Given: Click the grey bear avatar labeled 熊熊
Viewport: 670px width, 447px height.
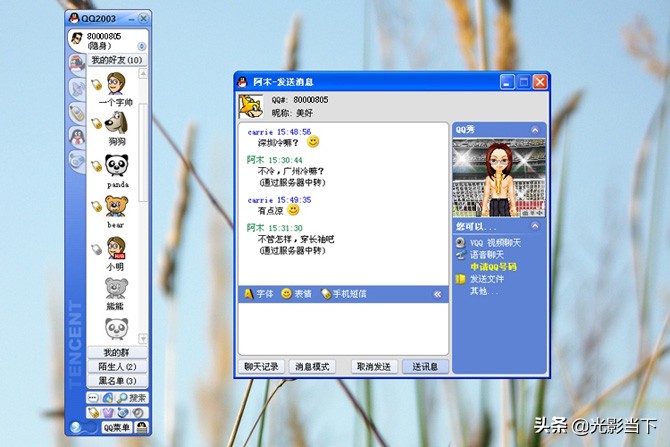Looking at the screenshot, I should pos(116,288).
